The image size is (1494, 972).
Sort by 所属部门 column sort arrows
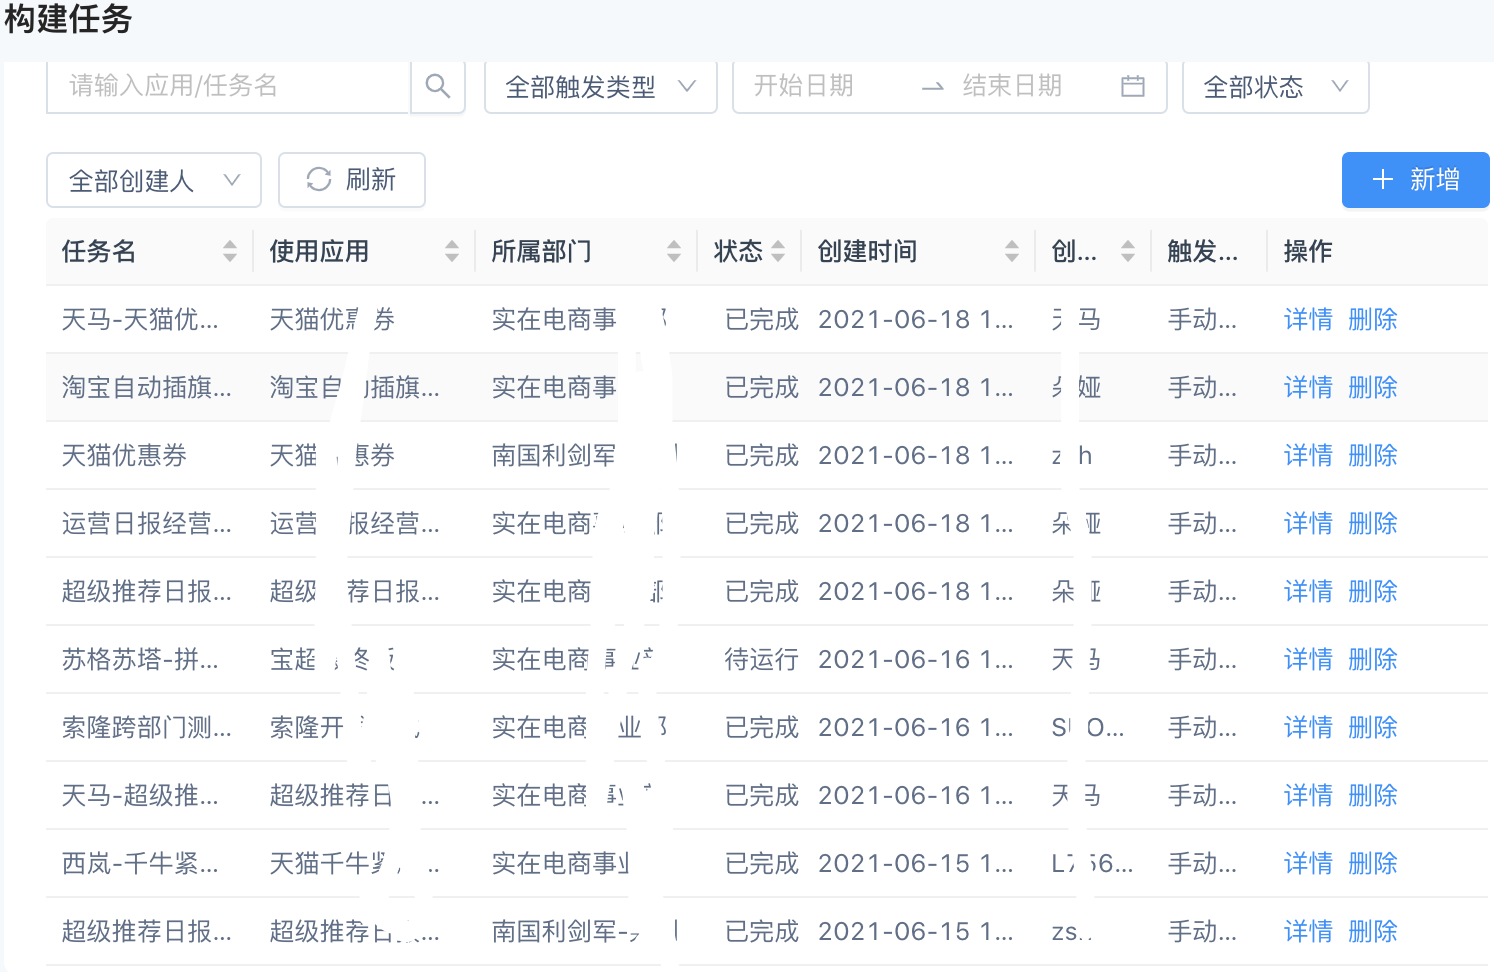[x=674, y=251]
